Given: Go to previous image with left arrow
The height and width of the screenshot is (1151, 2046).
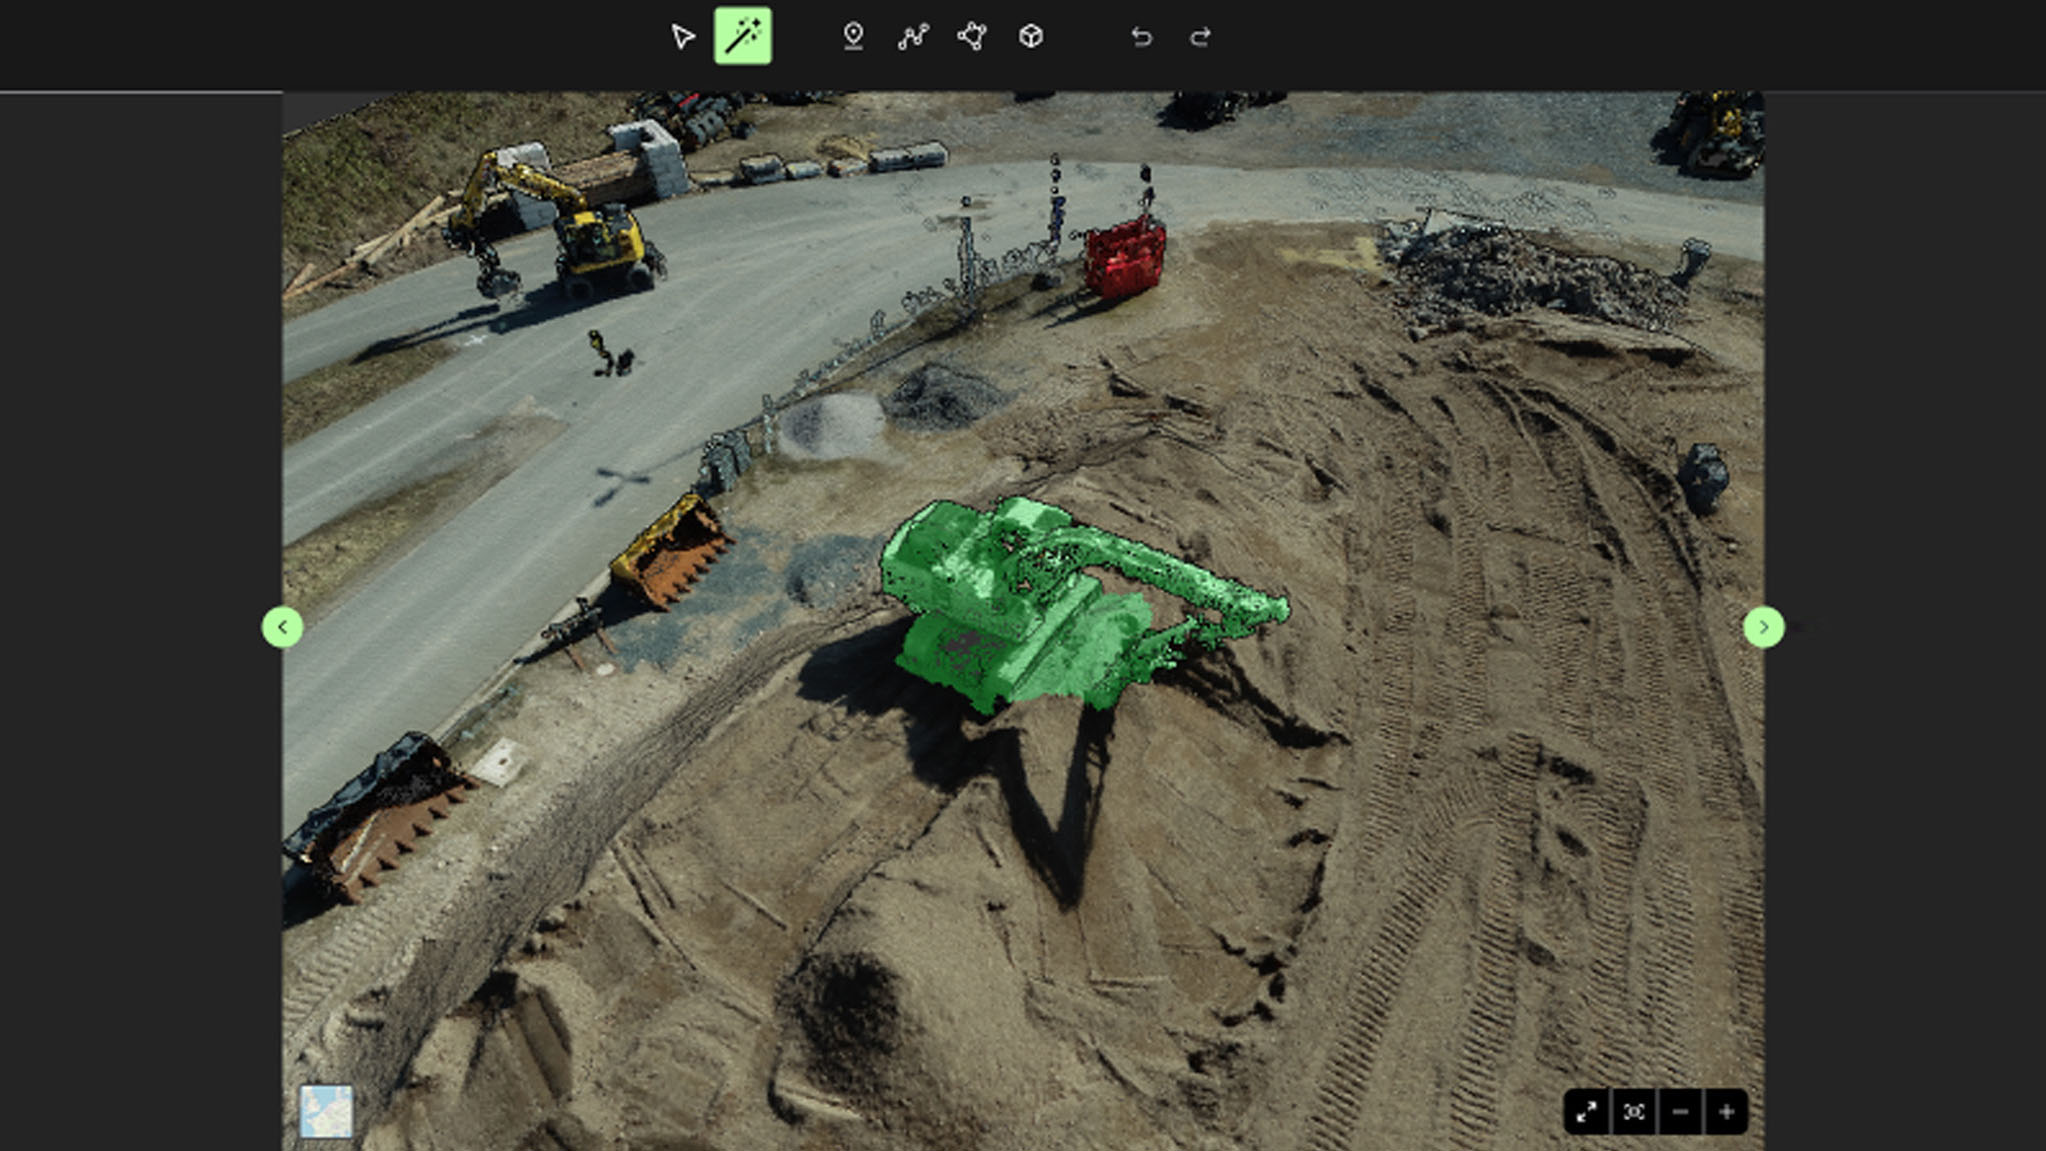Looking at the screenshot, I should 282,627.
